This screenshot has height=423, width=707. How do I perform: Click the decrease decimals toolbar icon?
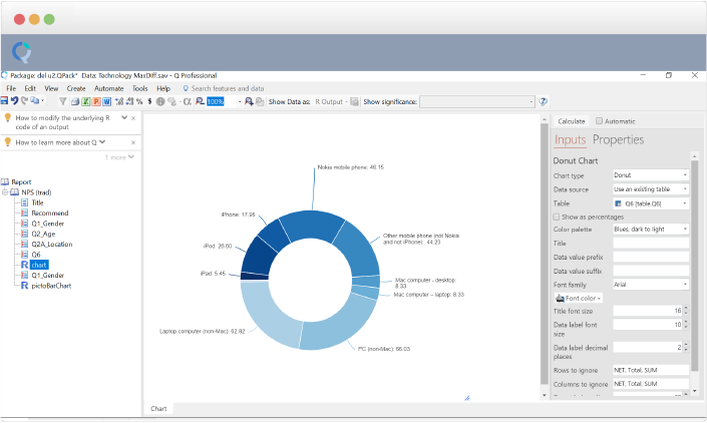tap(129, 101)
